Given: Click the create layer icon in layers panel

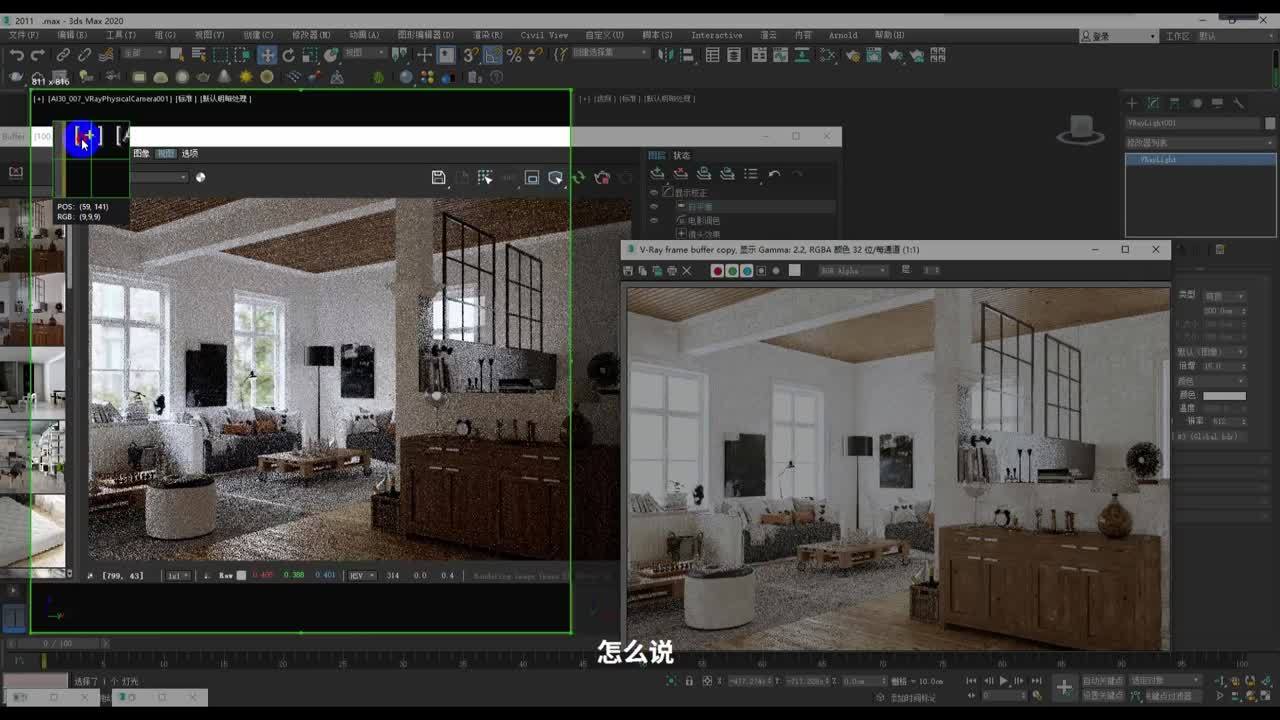Looking at the screenshot, I should click(x=657, y=174).
